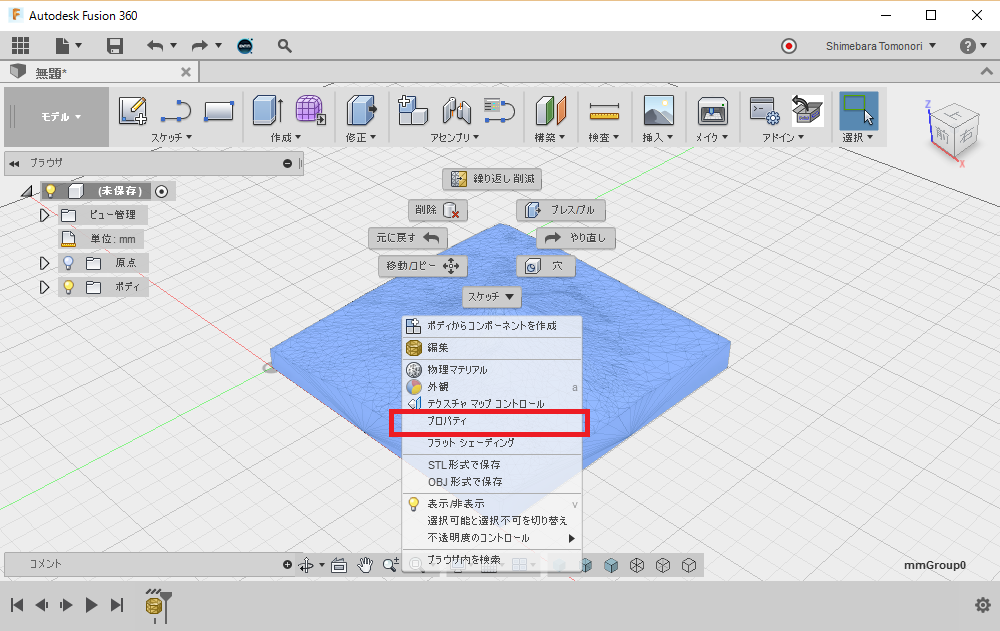
Task: Save the design with floppy icon
Action: (115, 45)
